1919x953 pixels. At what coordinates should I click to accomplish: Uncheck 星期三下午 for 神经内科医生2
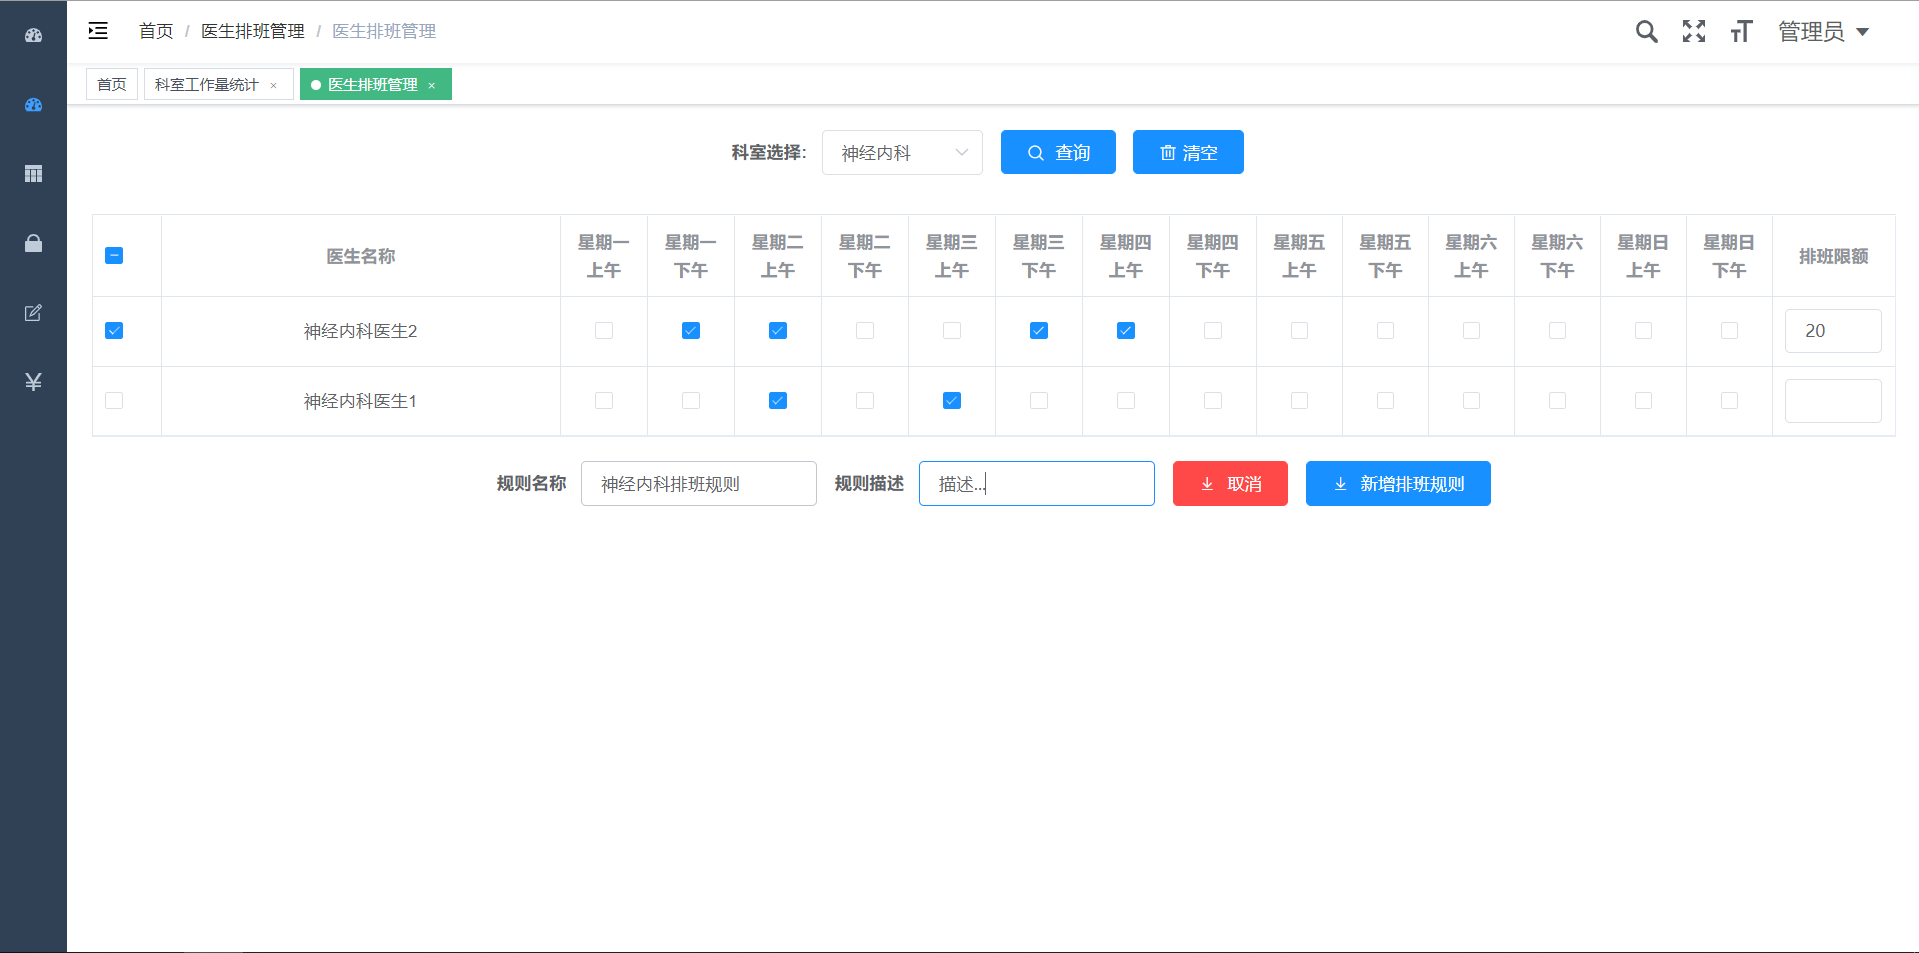point(1039,331)
